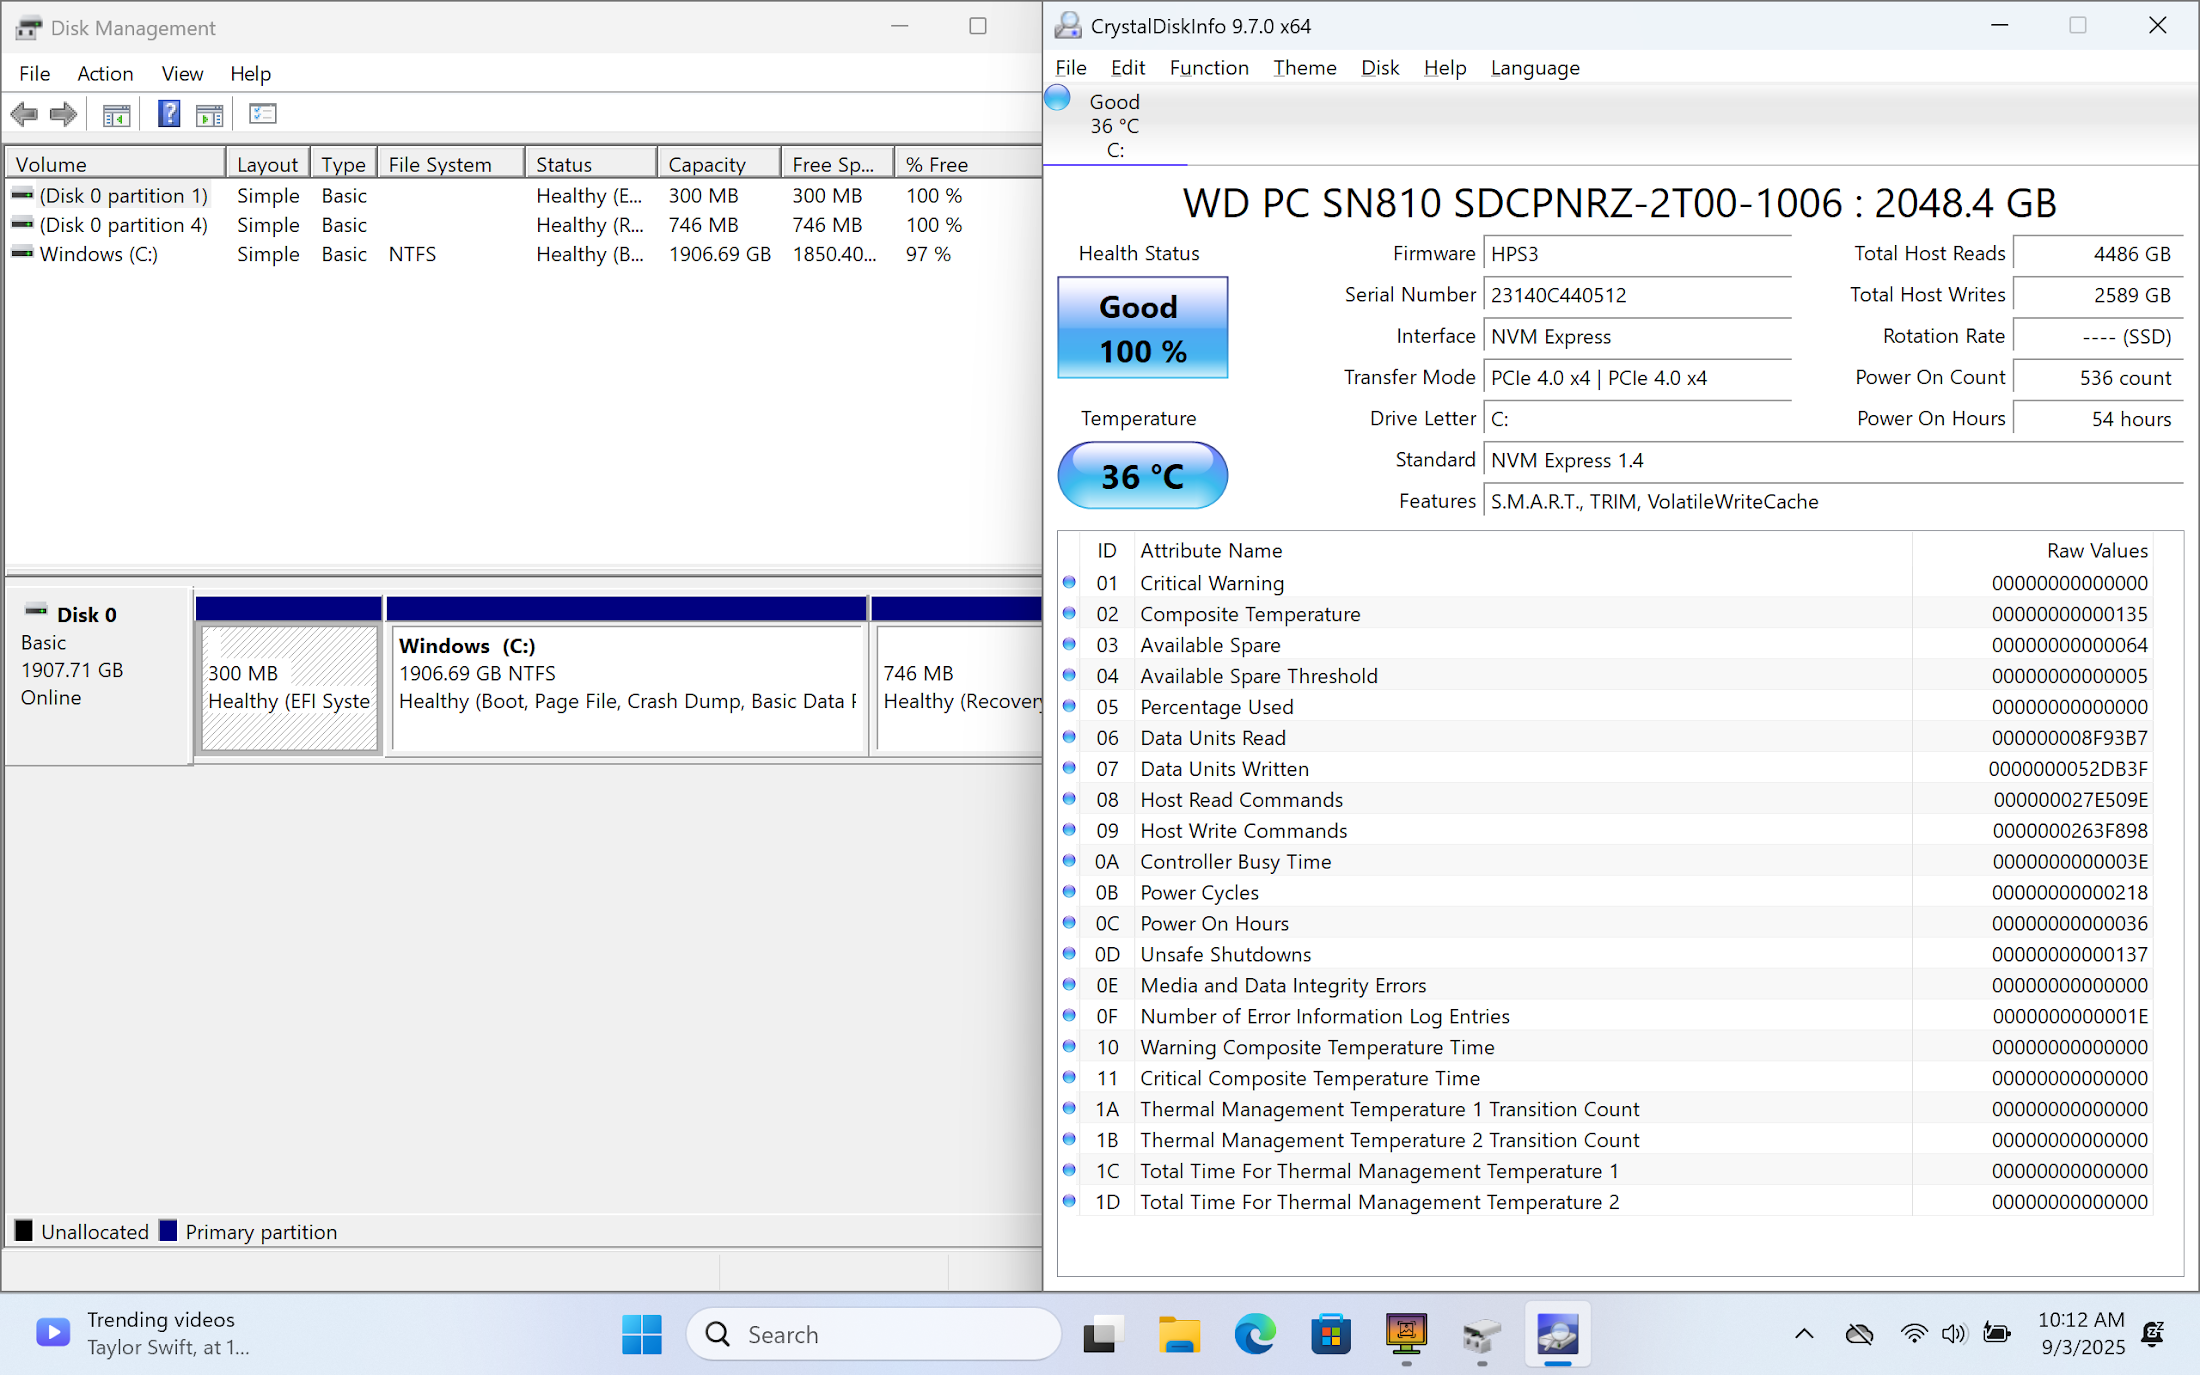Open CrystalDiskInfo Edit menu
2200x1375 pixels.
pyautogui.click(x=1127, y=67)
